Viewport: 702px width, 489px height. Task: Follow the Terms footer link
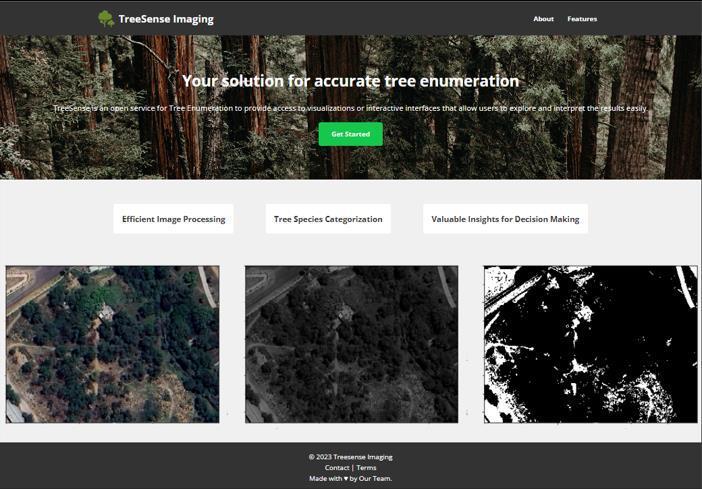click(x=366, y=468)
